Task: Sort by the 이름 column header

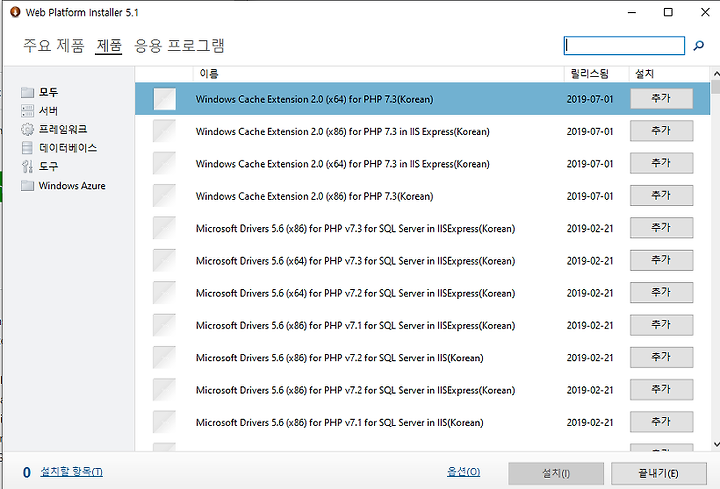Action: pyautogui.click(x=379, y=73)
